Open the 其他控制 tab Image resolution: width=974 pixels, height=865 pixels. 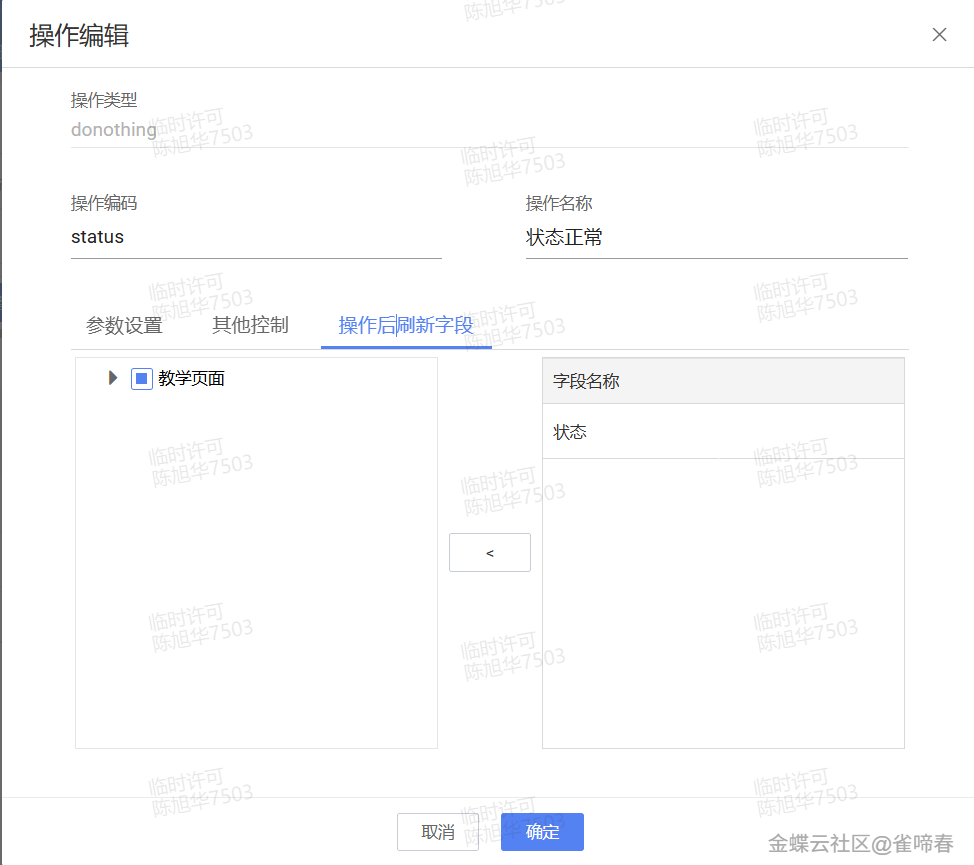pyautogui.click(x=248, y=325)
